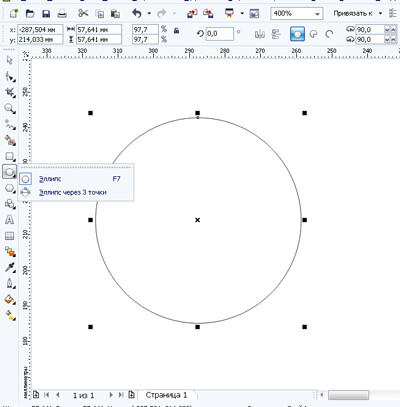Click the Cut scissors icon
Screen dimensions: 400x407
pos(83,13)
